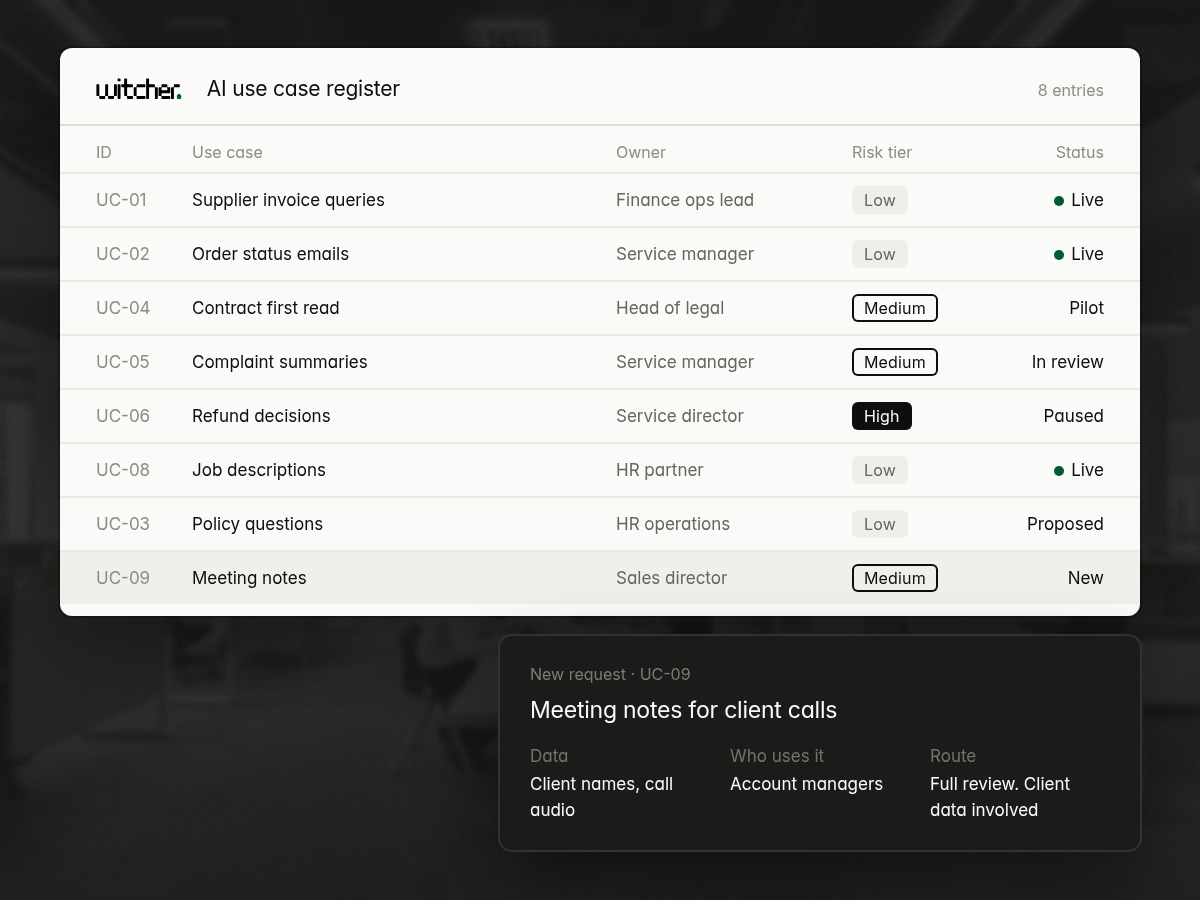Click 'Head of legal' owner cell
This screenshot has width=1200, height=900.
tap(670, 308)
